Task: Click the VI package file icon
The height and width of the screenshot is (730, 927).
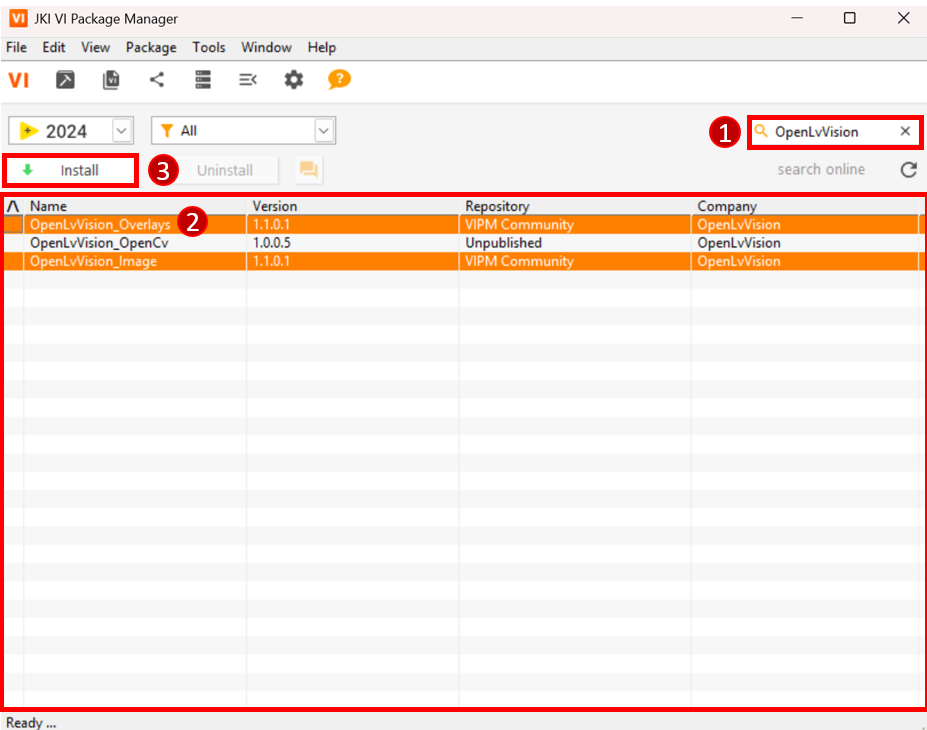Action: [x=111, y=80]
